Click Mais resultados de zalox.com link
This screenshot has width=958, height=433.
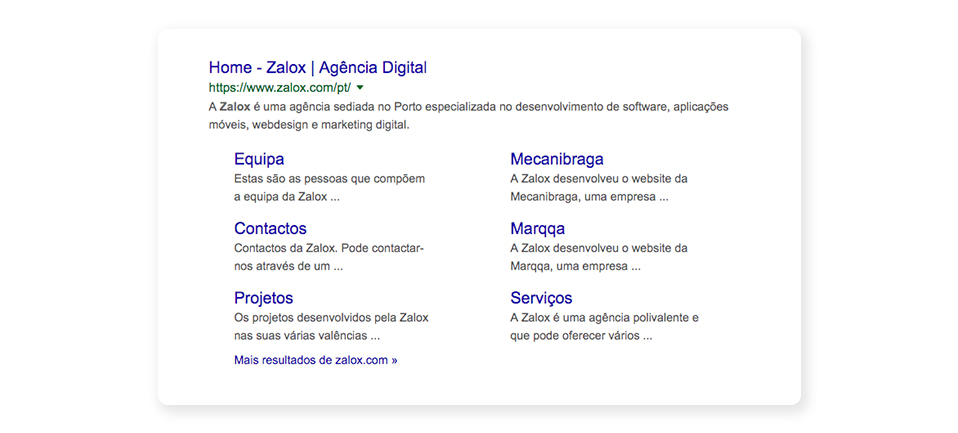[x=316, y=360]
